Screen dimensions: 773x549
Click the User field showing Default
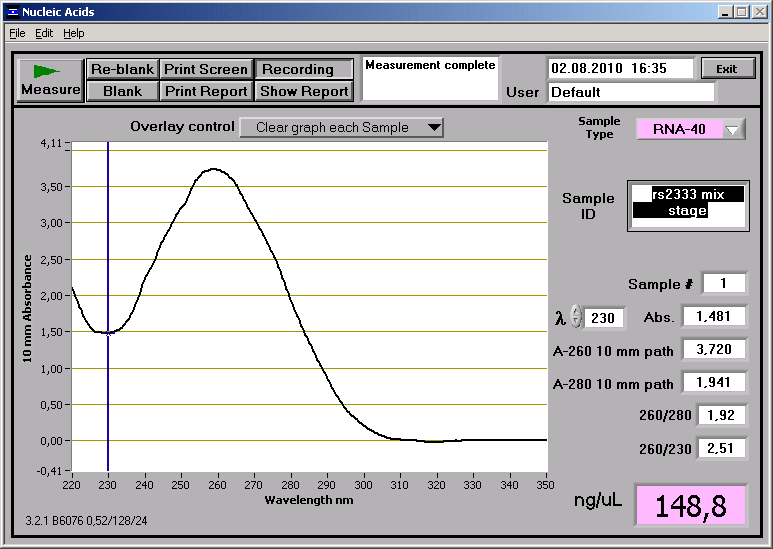(x=631, y=92)
